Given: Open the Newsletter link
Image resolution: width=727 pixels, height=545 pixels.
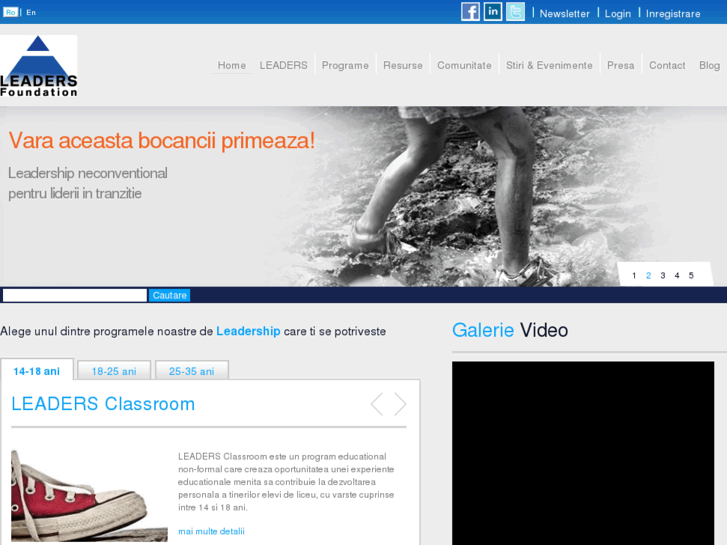Looking at the screenshot, I should [x=564, y=14].
